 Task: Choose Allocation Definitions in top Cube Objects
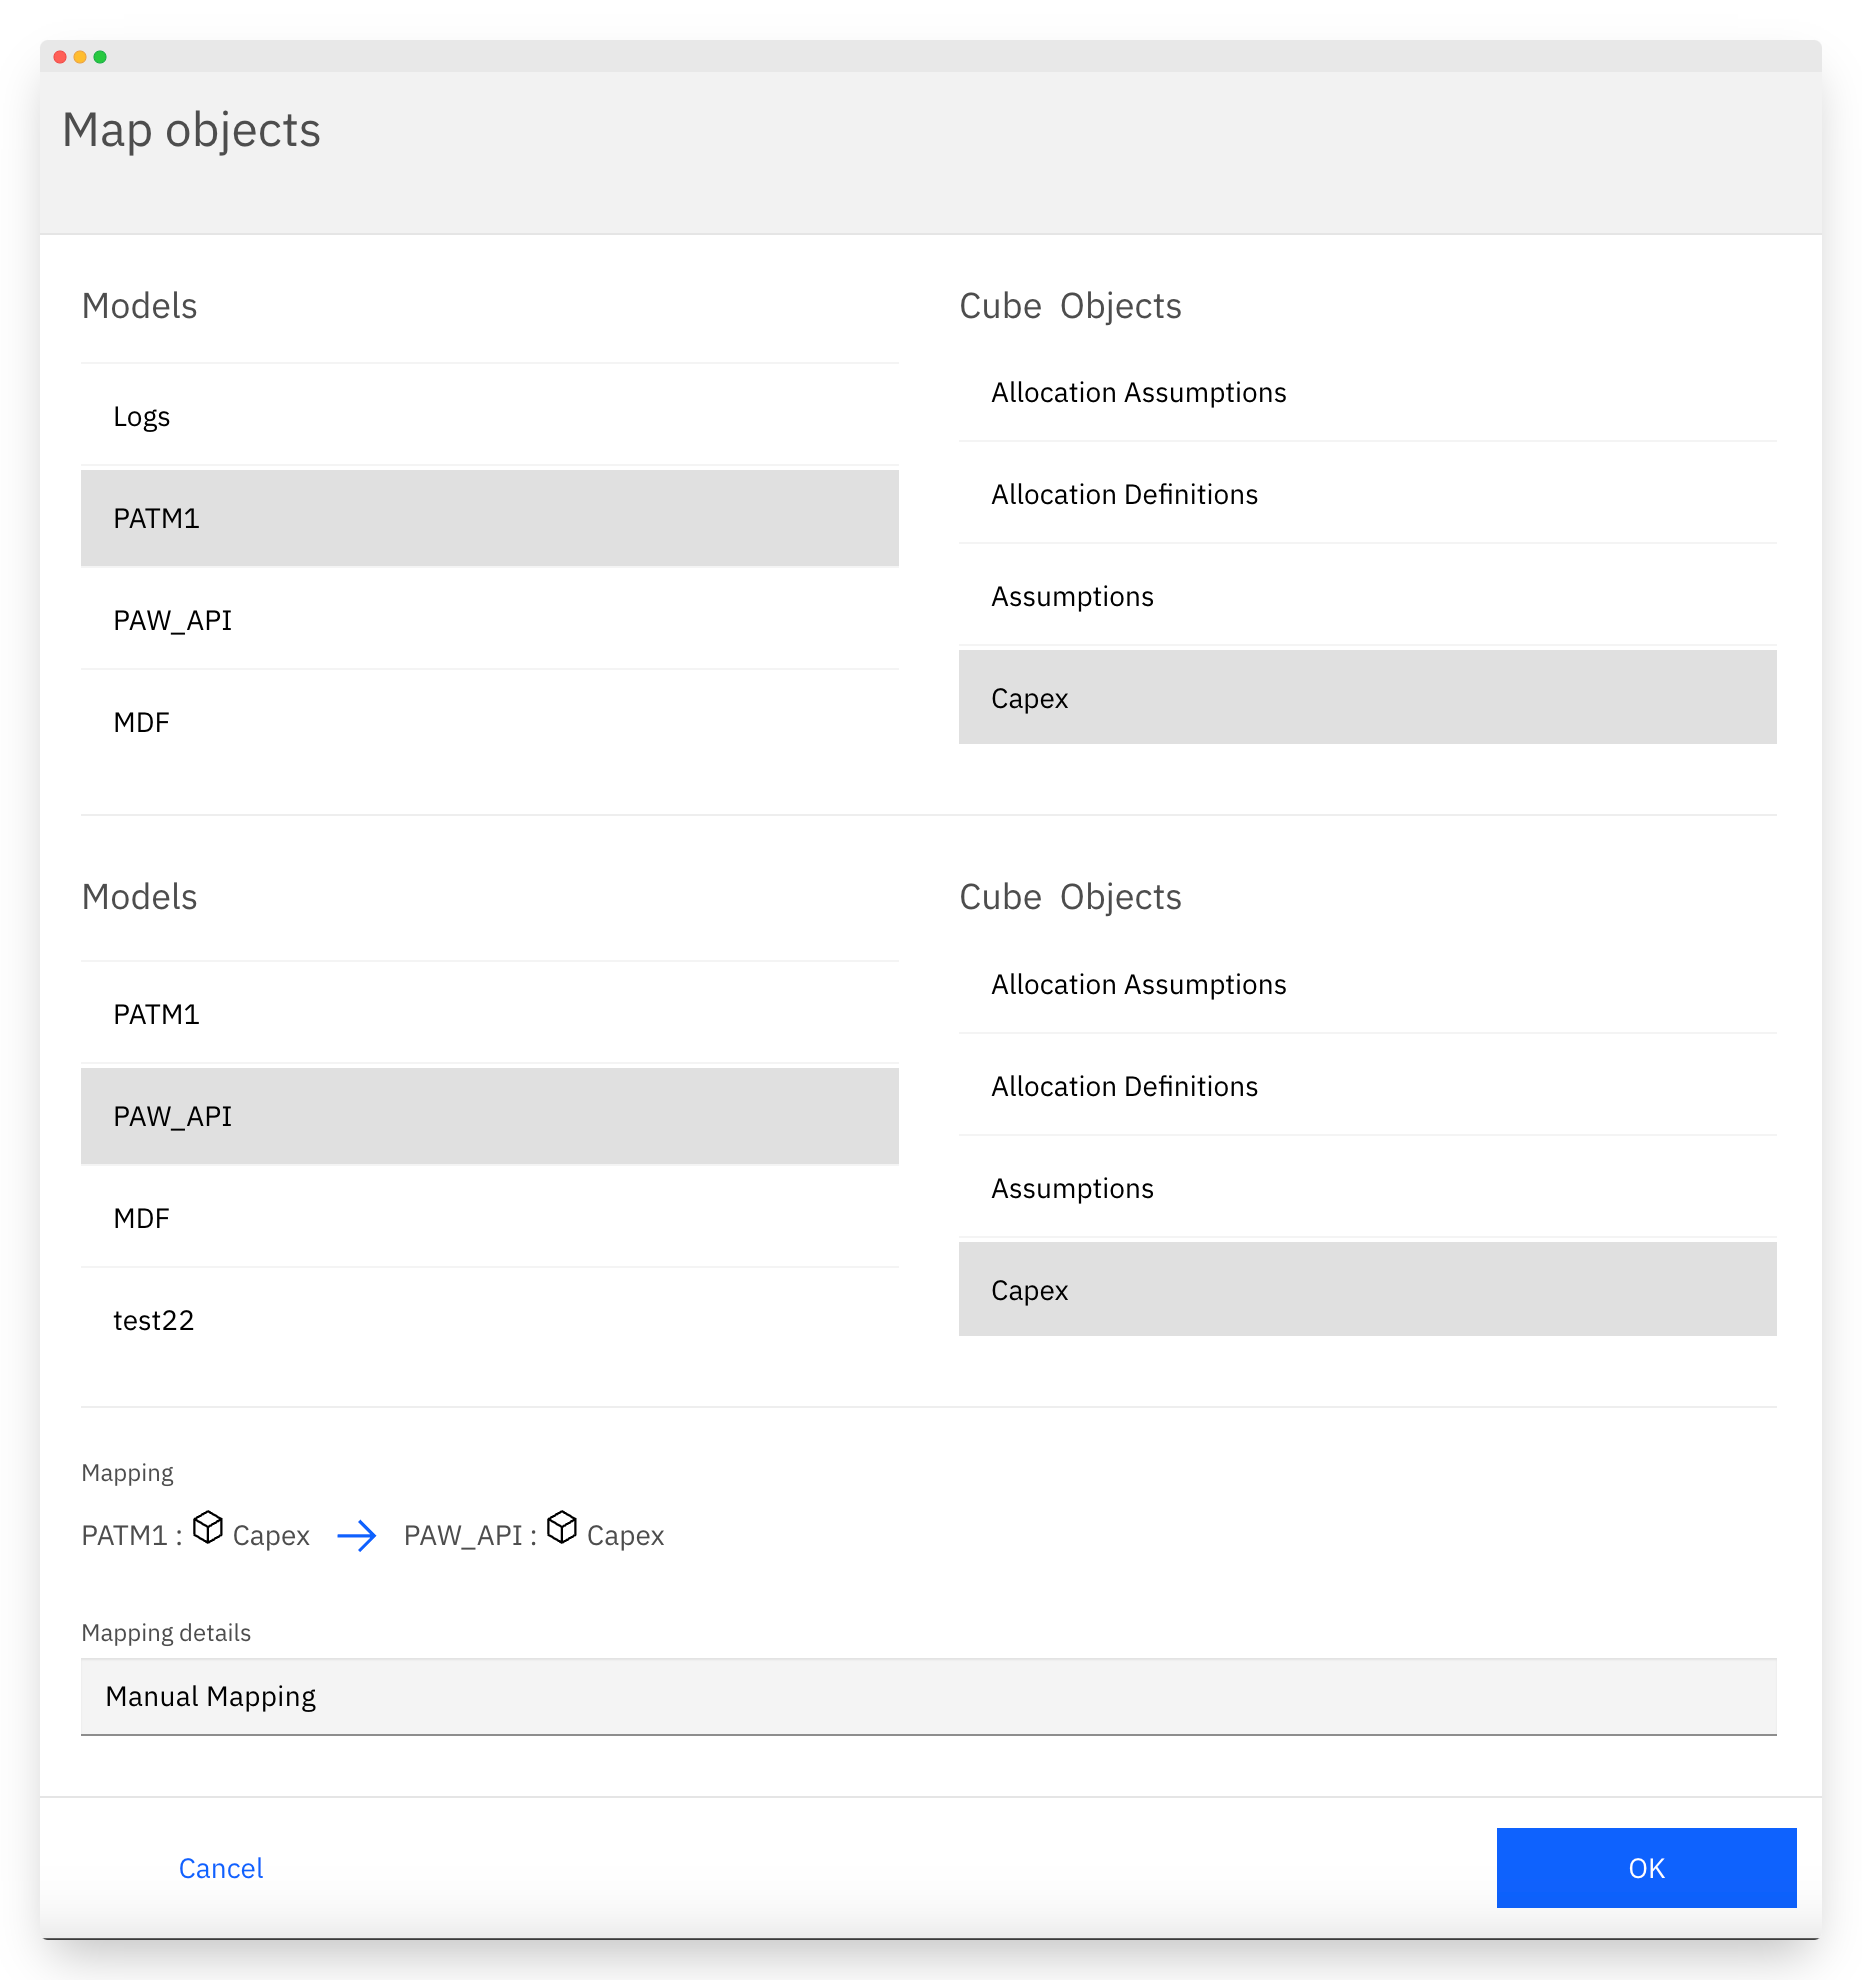click(x=1368, y=494)
